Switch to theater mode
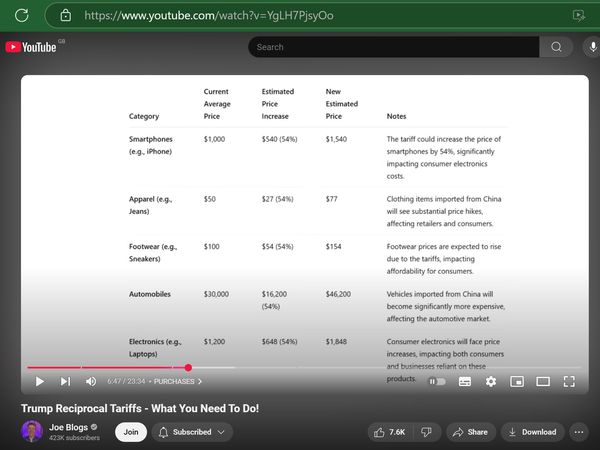The height and width of the screenshot is (450, 600). click(543, 382)
